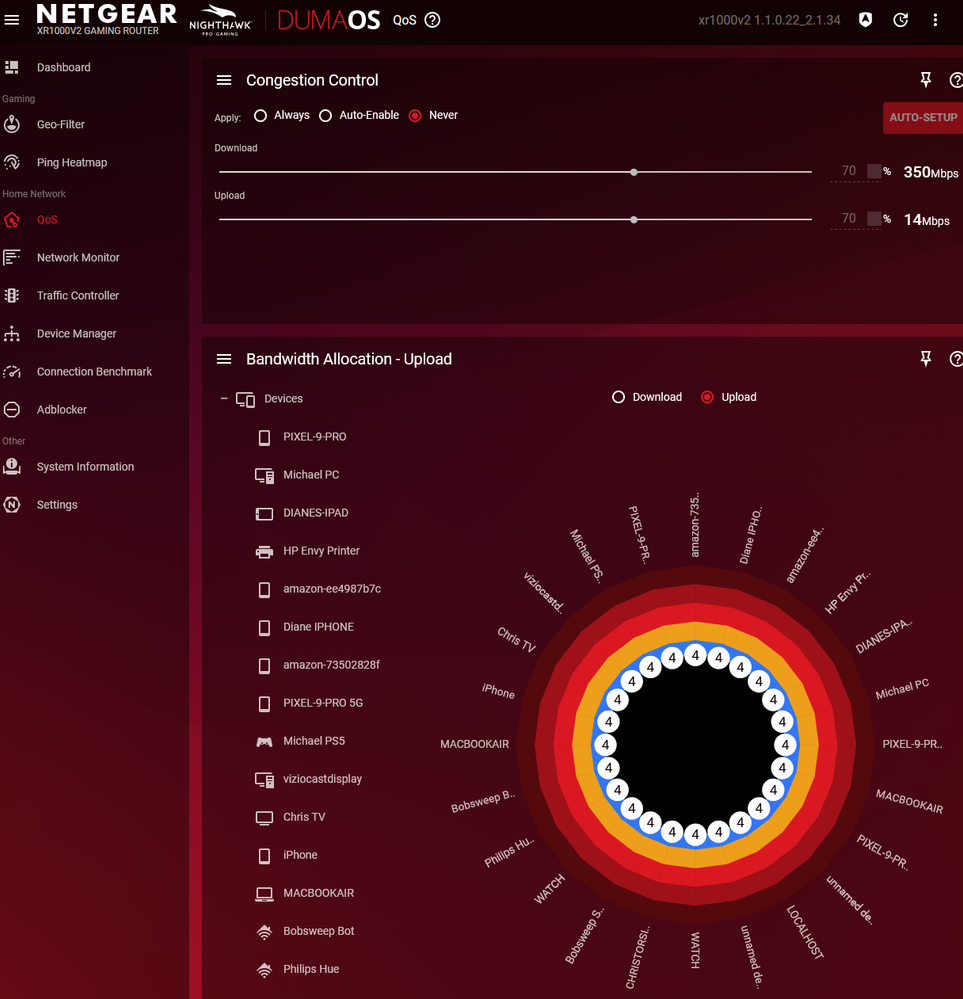Click the LOCALHOST label on wheel
Viewport: 963px width, 999px height.
click(805, 932)
